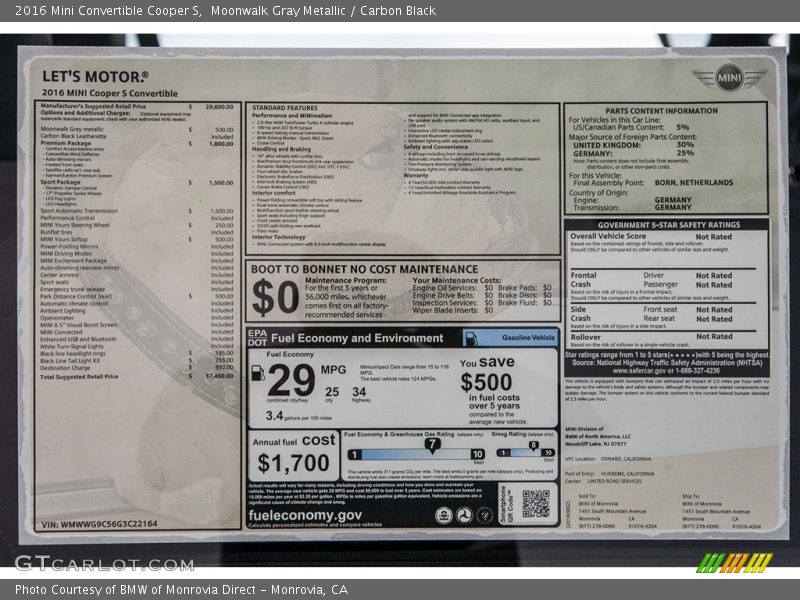800x600 pixels.
Task: Click the Annual fuel cost $1,700
Action: tap(293, 463)
